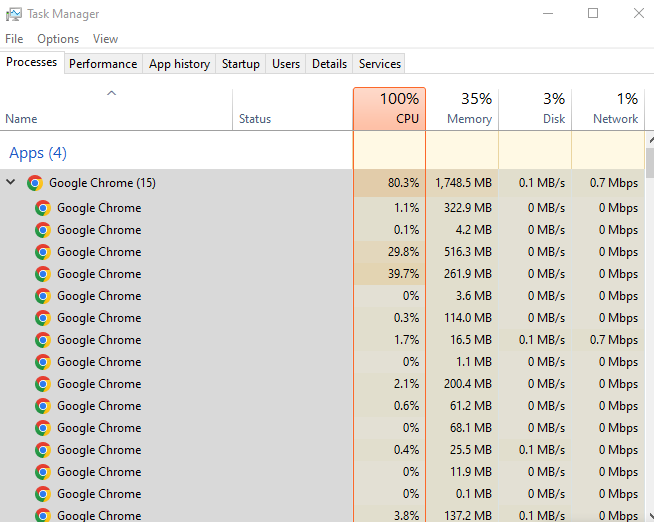Select Chrome icon on the 4.2 MB row

click(x=43, y=230)
